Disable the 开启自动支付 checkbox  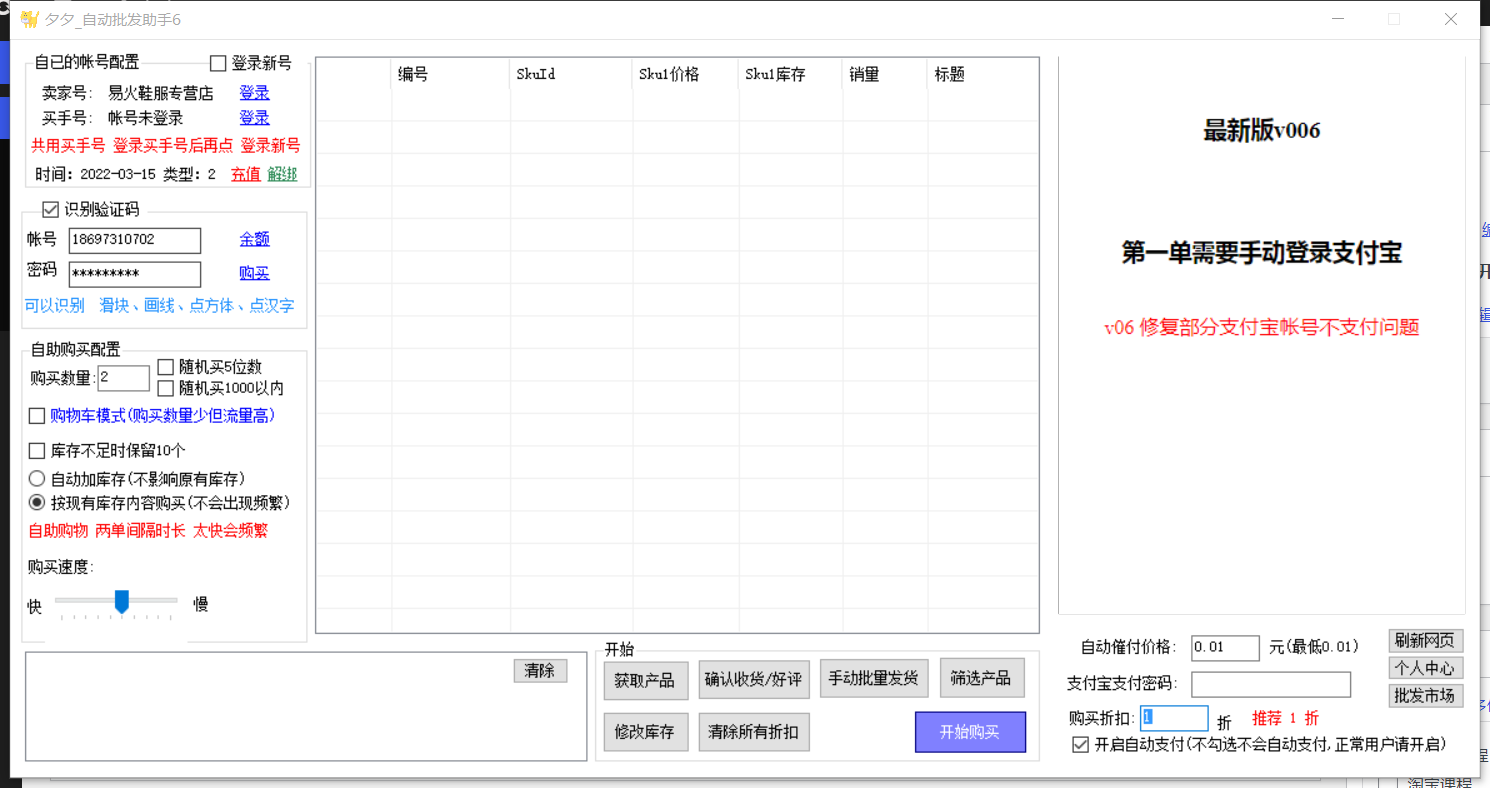pyautogui.click(x=1080, y=745)
